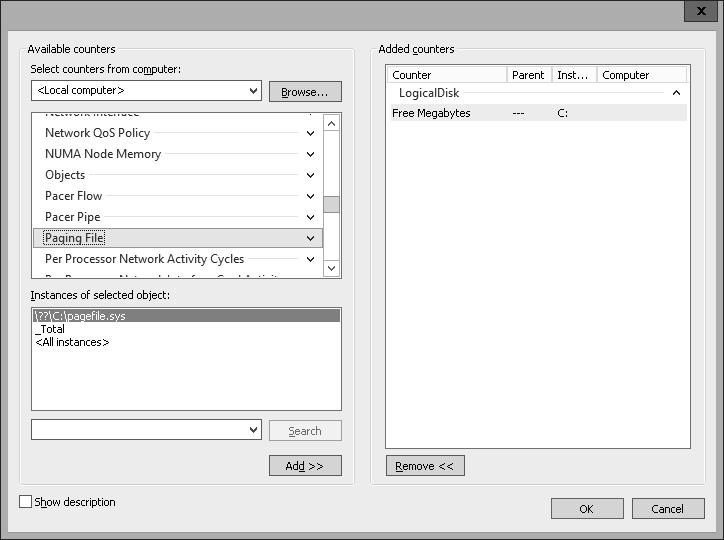Select the <All instances> entry

coord(187,342)
